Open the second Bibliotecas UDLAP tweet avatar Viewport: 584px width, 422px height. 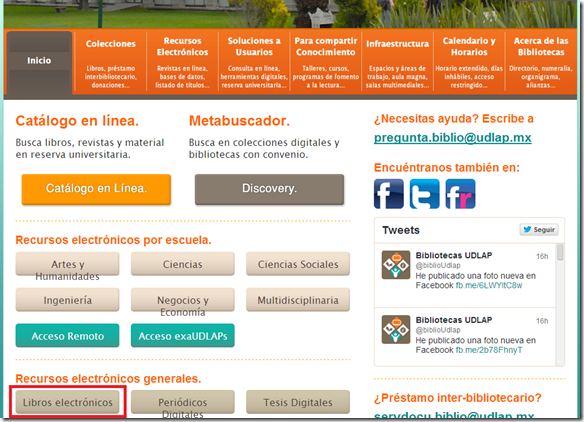(x=396, y=329)
